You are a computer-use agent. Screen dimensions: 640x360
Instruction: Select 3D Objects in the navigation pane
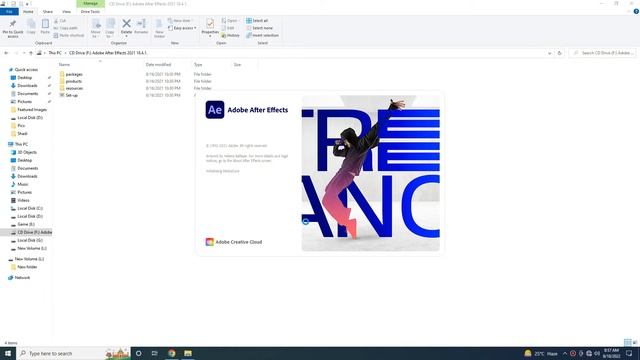coord(27,152)
